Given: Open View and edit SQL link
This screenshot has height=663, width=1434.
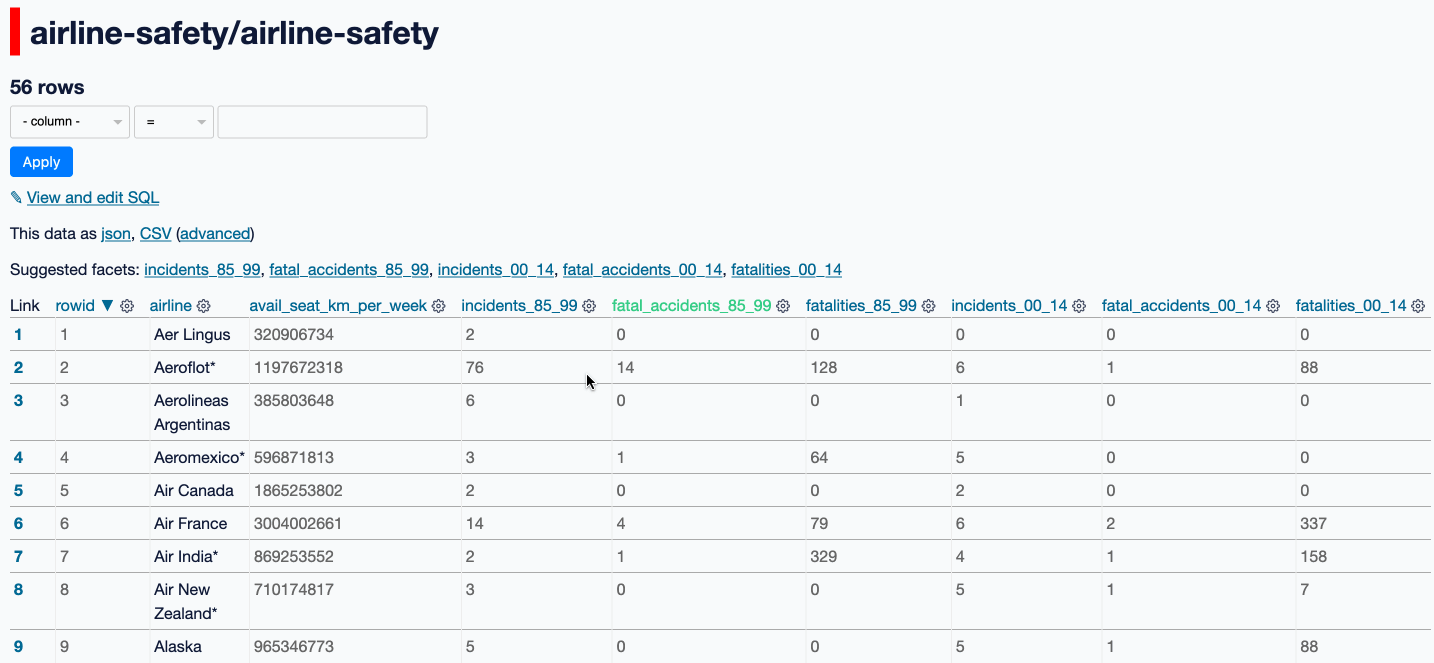Looking at the screenshot, I should point(93,198).
